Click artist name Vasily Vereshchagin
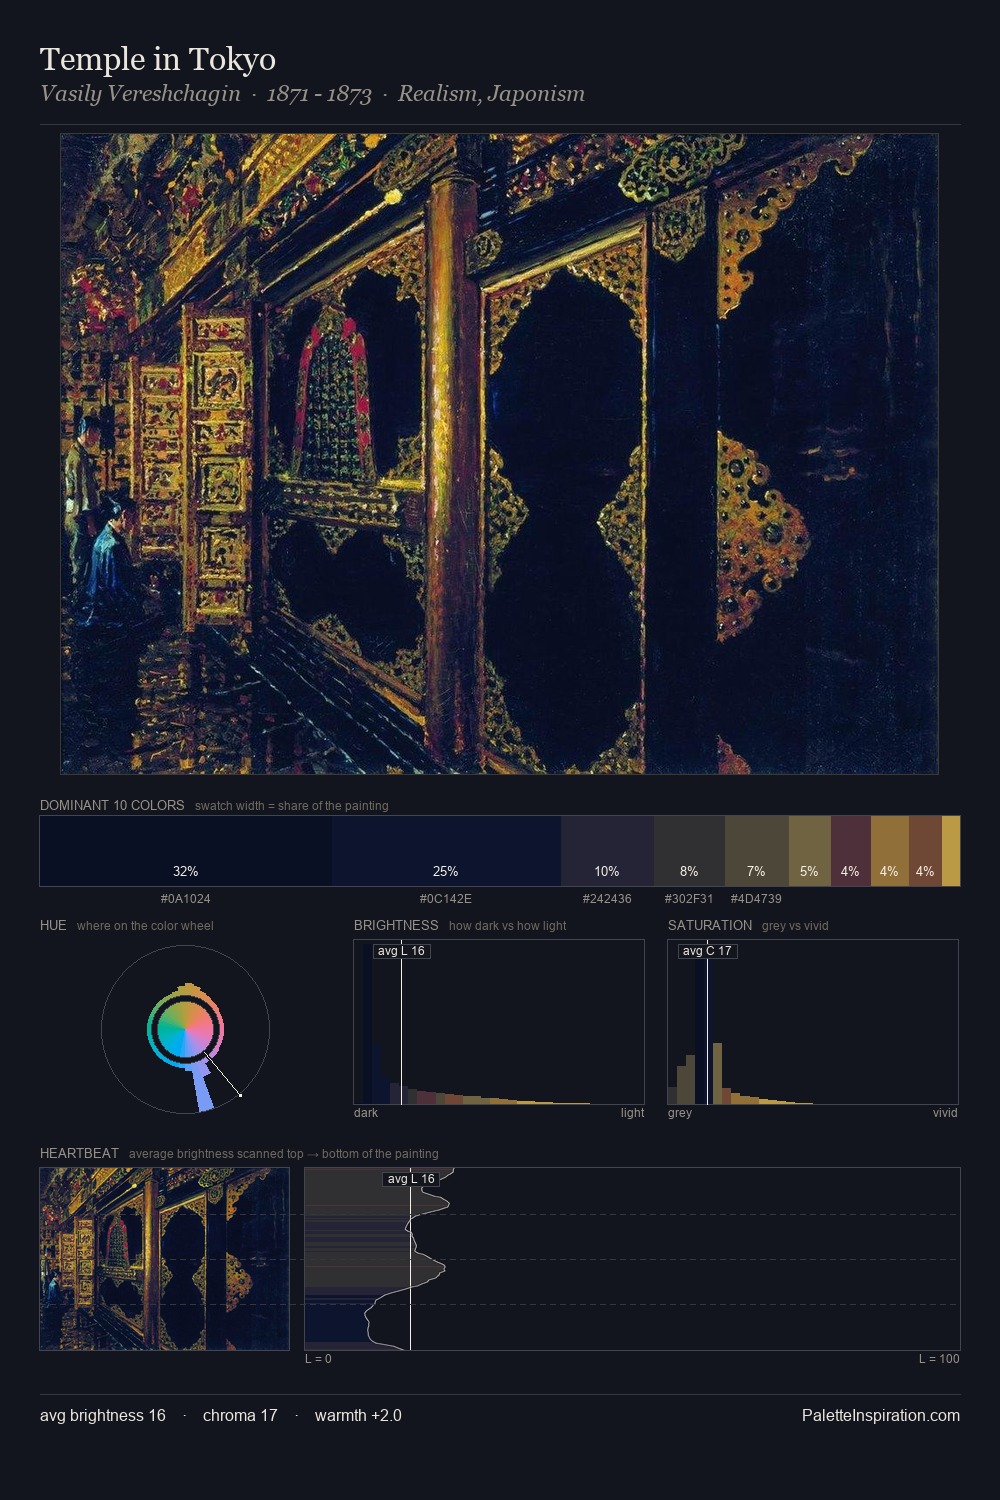 coord(140,94)
